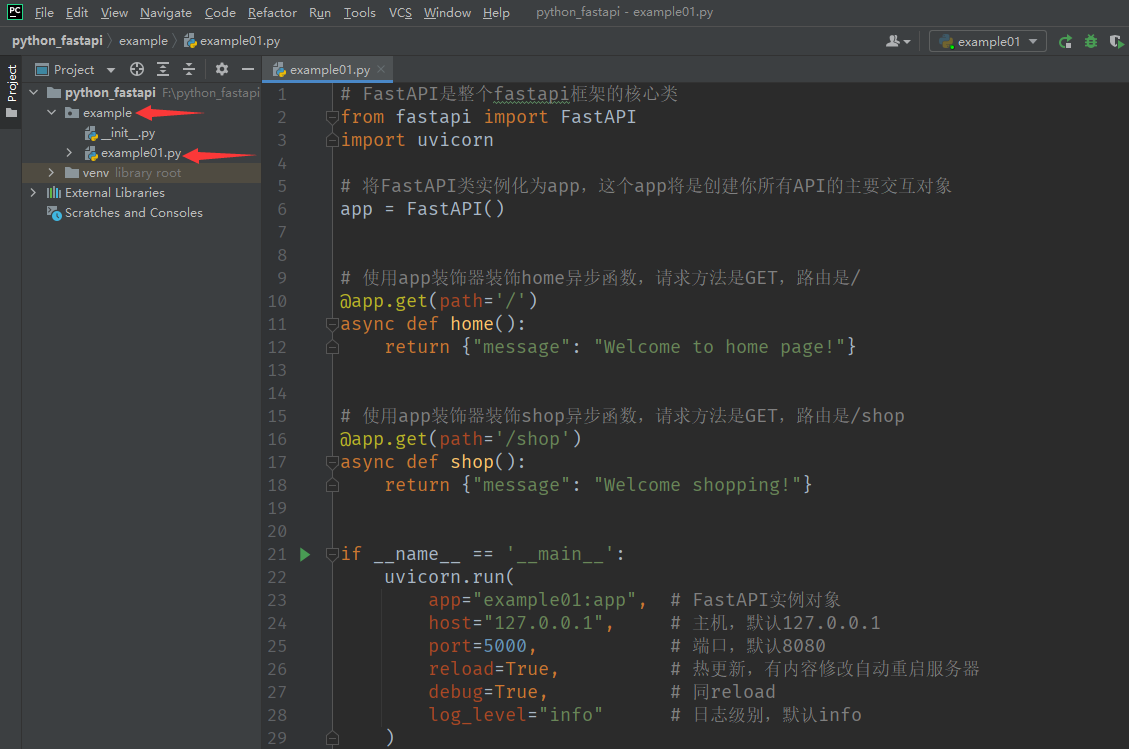
Task: Open the Project view type dropdown
Action: pyautogui.click(x=110, y=70)
